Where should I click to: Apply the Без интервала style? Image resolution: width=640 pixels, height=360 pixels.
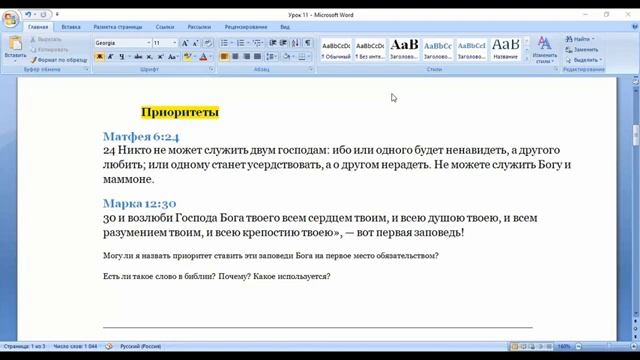[370, 50]
